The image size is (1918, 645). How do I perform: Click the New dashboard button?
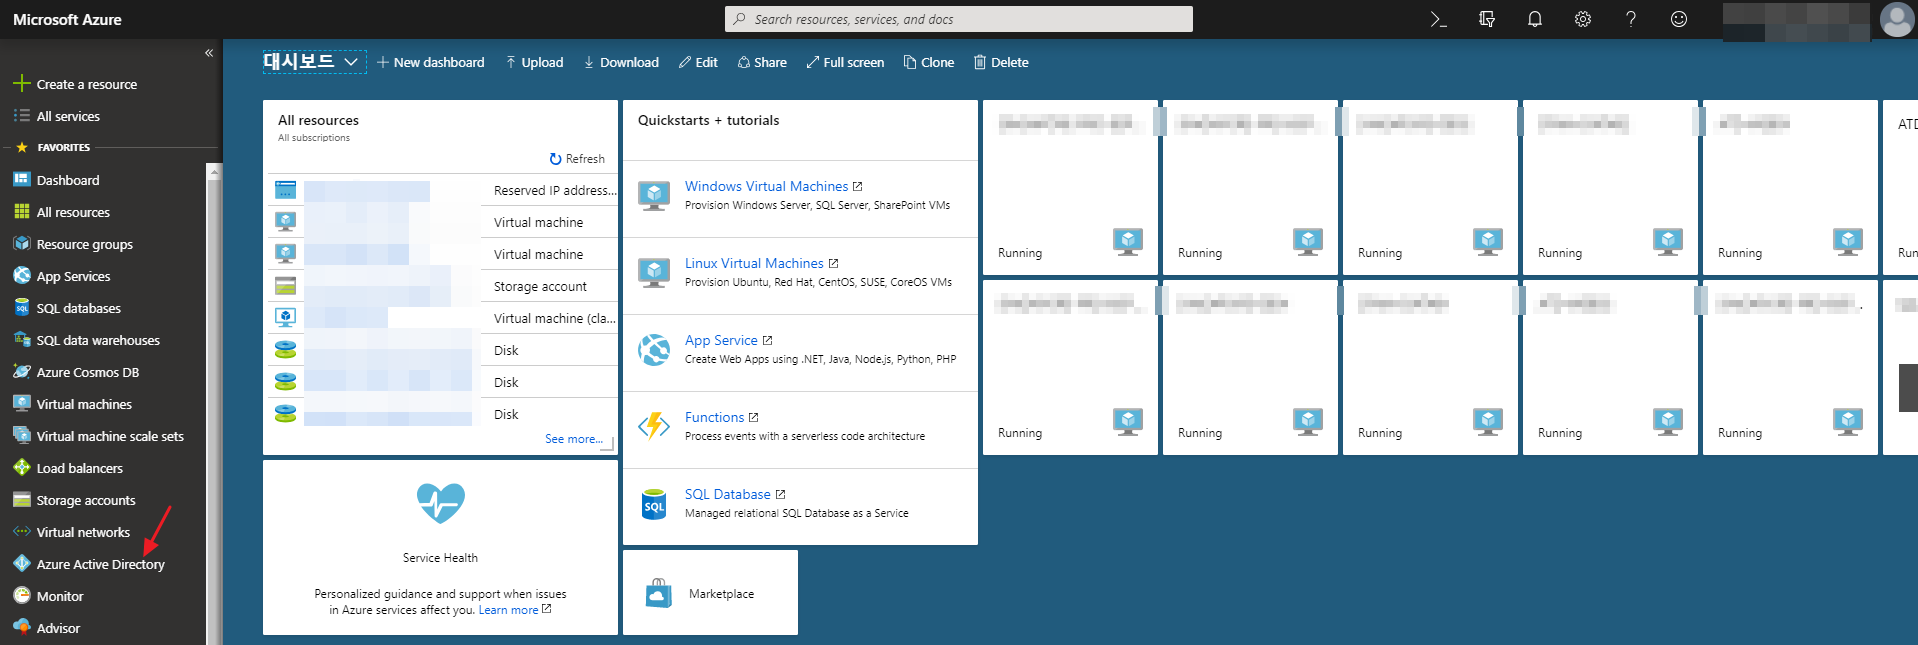click(x=430, y=62)
